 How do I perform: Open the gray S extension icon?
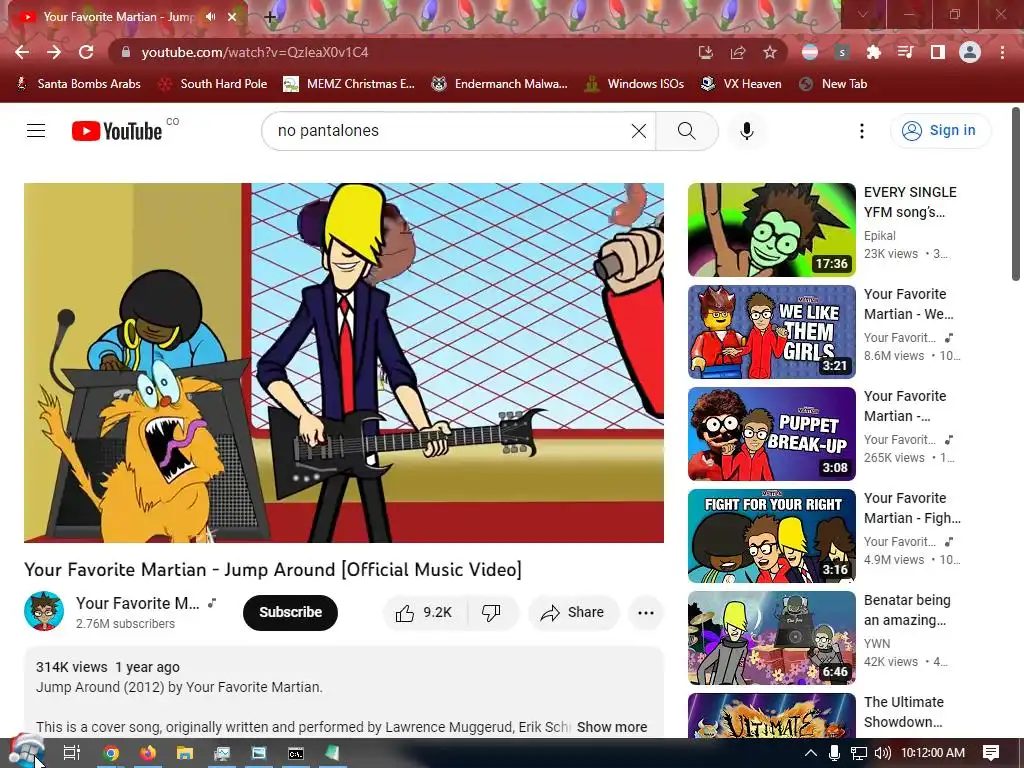(x=842, y=52)
